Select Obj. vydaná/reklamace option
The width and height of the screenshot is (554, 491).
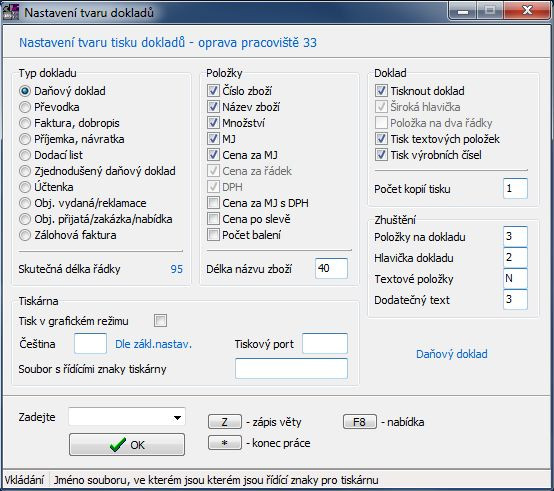coord(25,203)
